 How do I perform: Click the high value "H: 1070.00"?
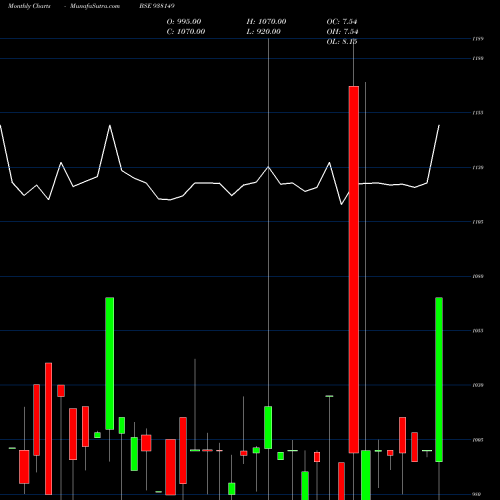[266, 22]
